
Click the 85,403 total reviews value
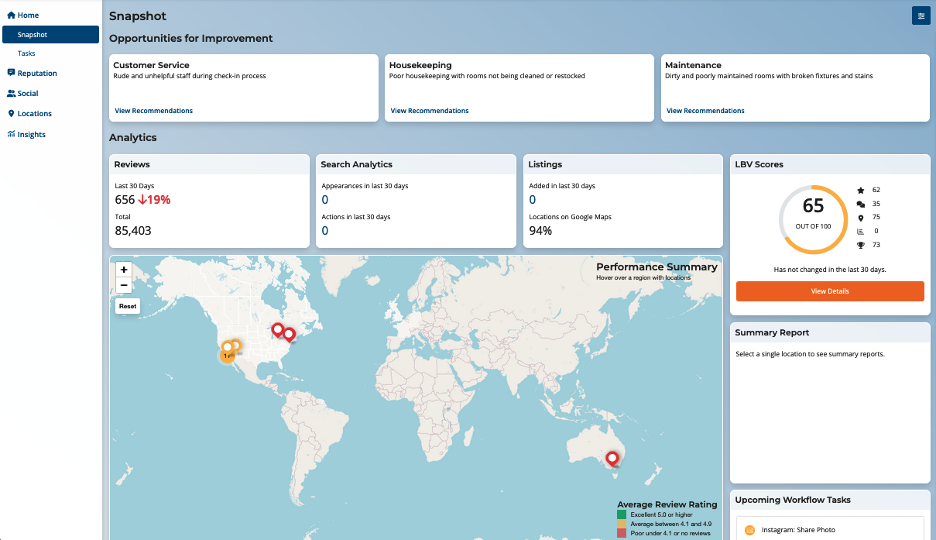[x=133, y=231]
